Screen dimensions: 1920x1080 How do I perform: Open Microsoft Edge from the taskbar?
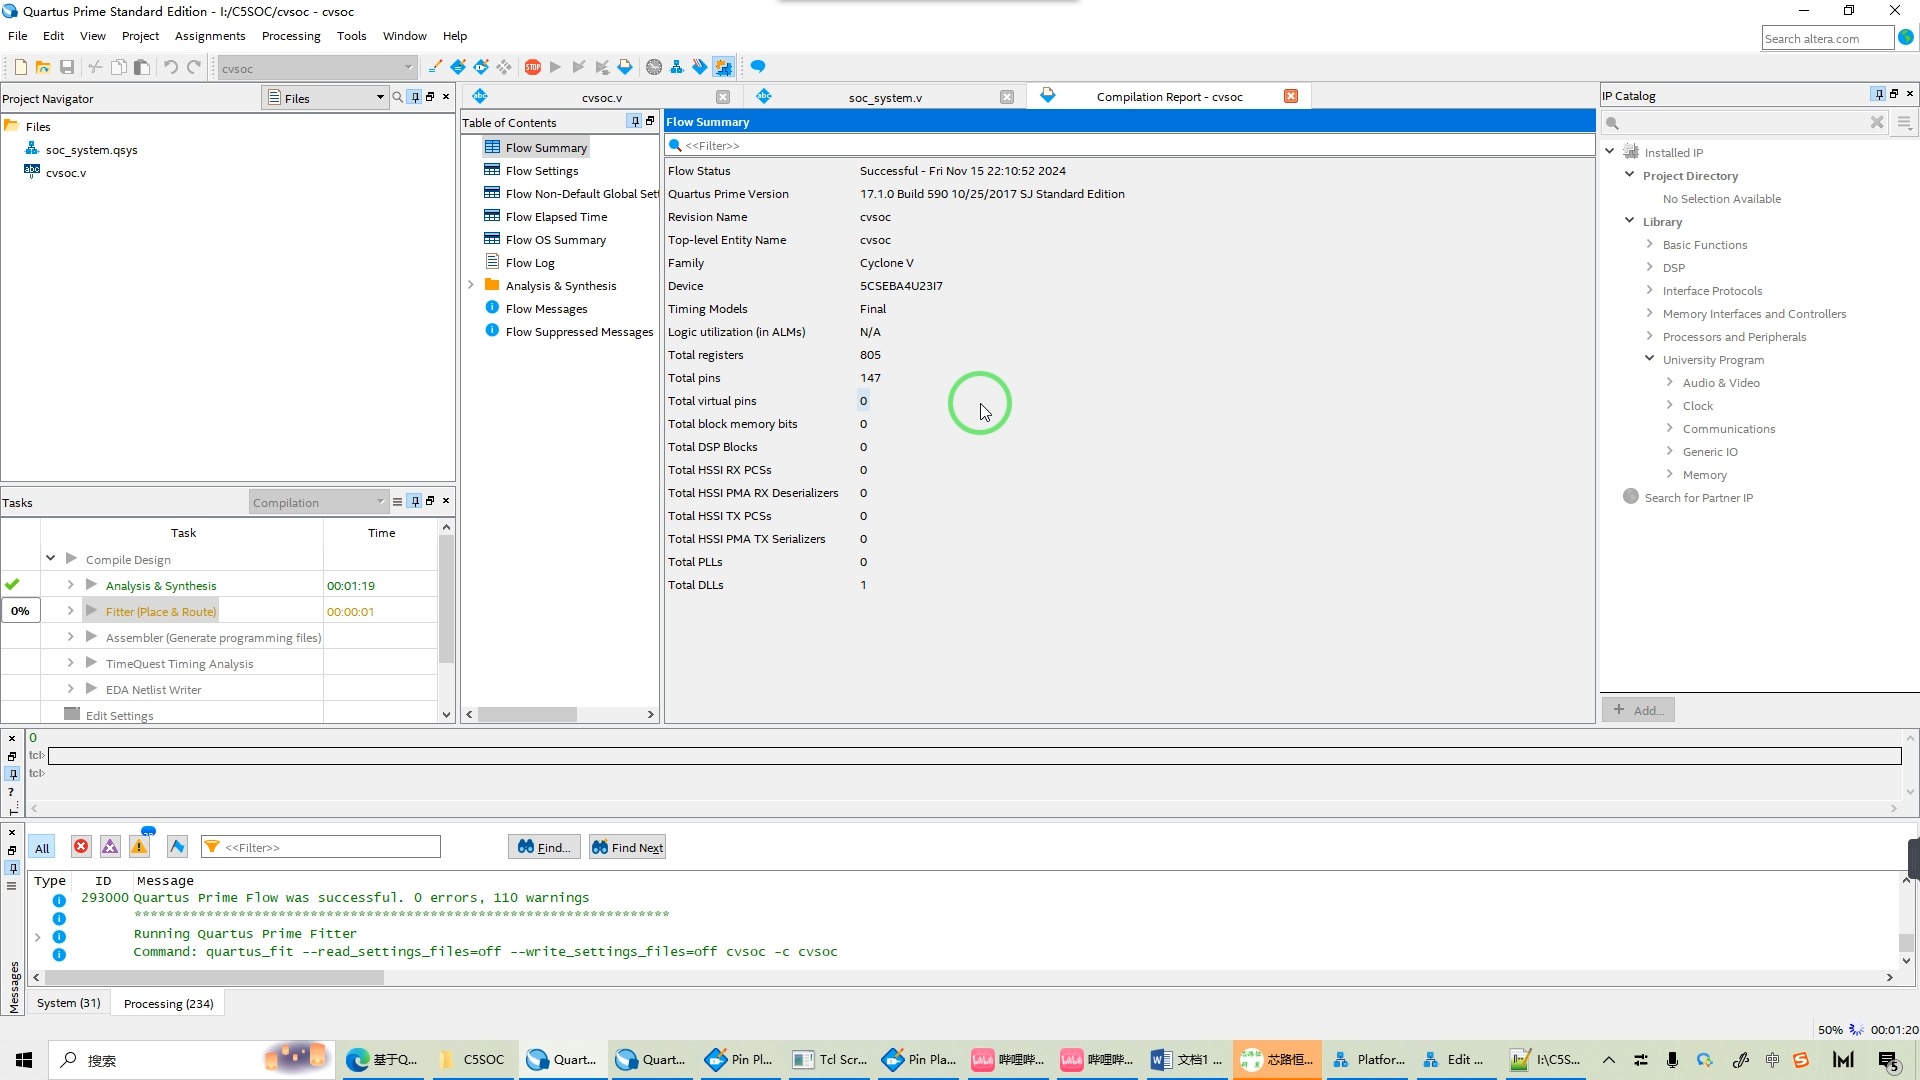tap(381, 1060)
